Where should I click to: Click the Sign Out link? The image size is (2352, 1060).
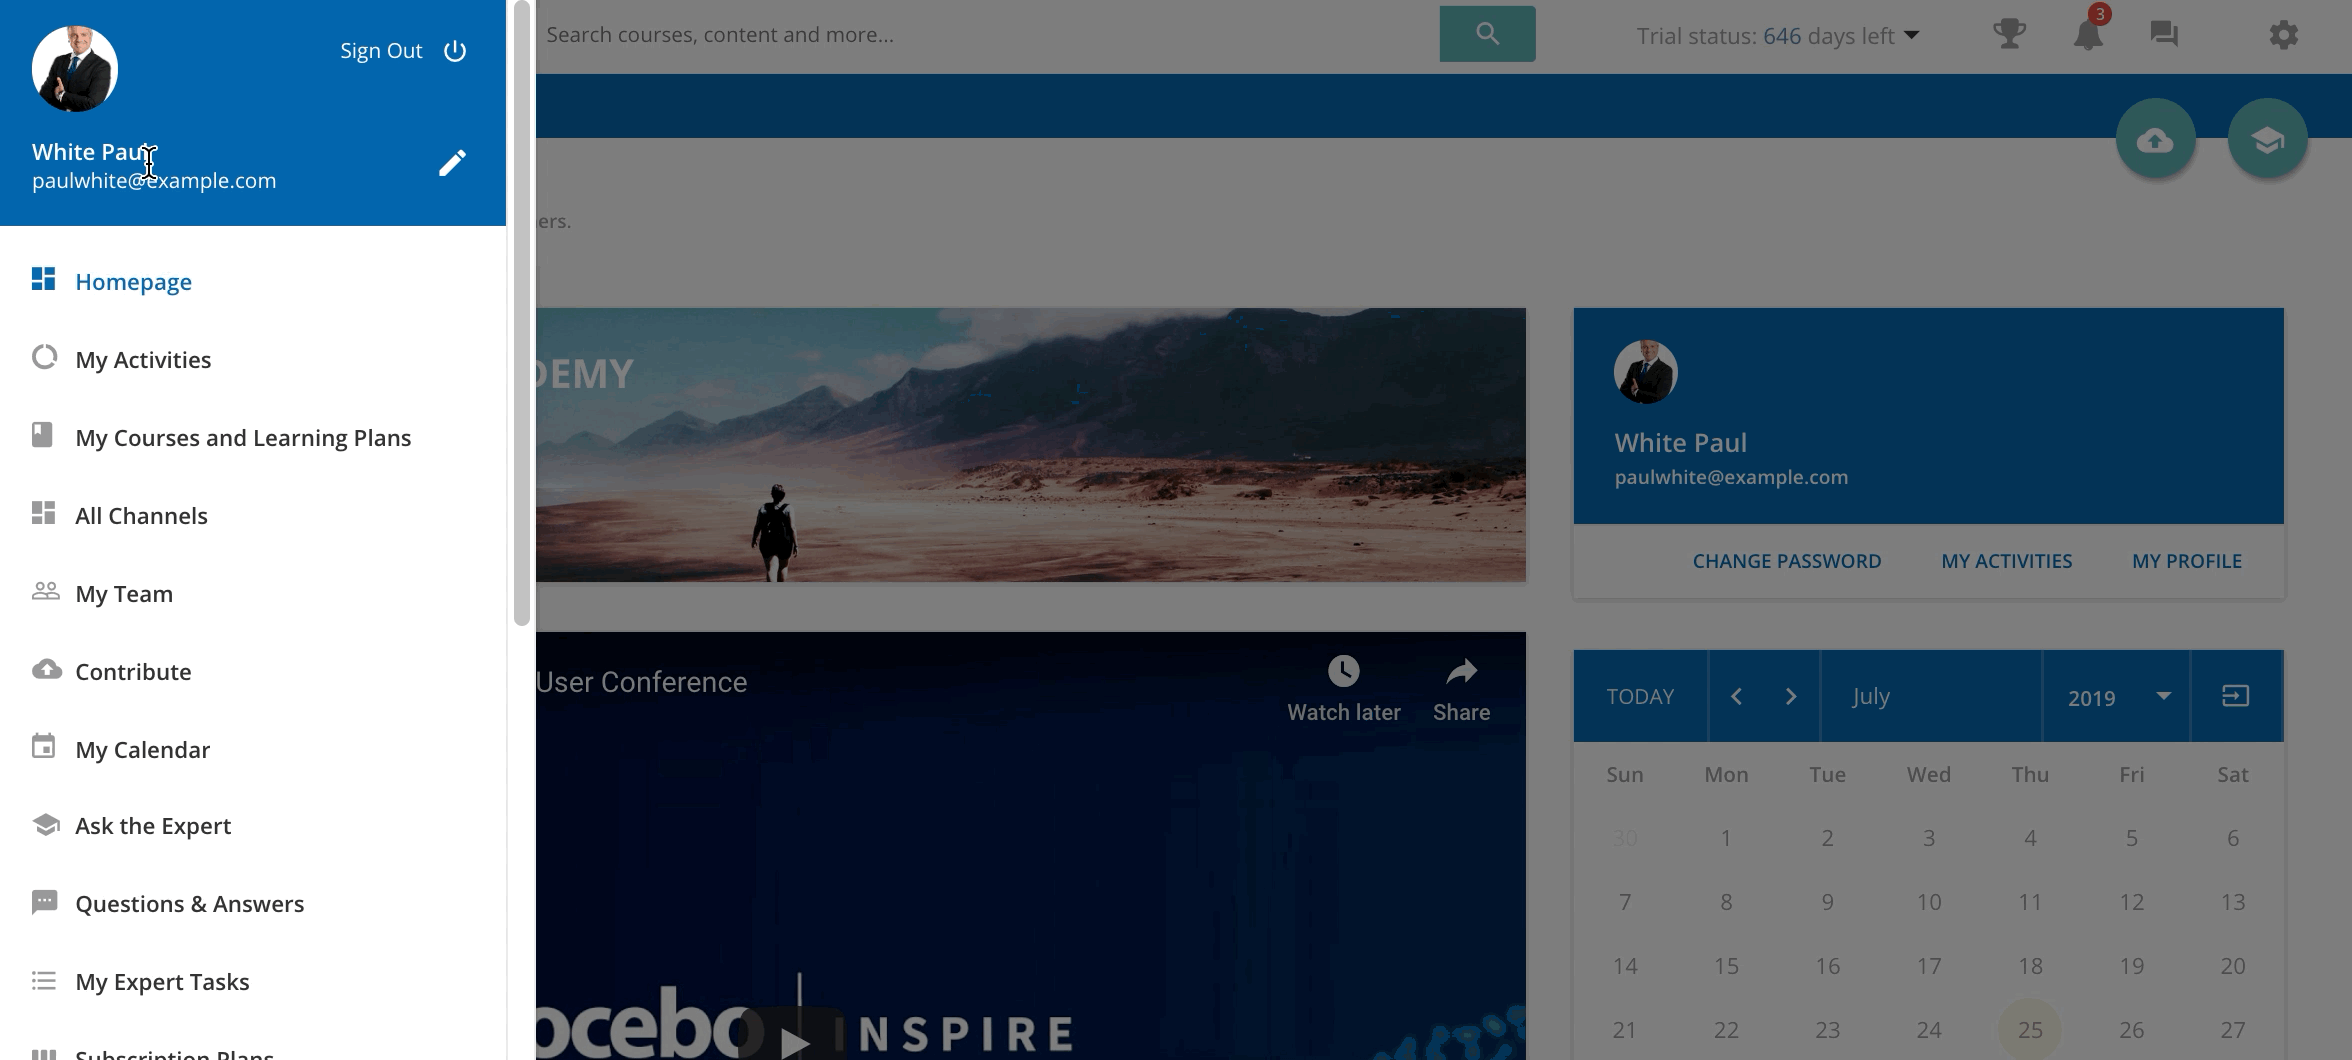point(381,51)
